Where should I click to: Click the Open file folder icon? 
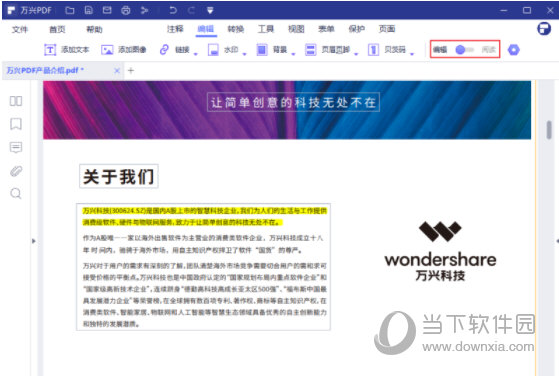point(70,10)
